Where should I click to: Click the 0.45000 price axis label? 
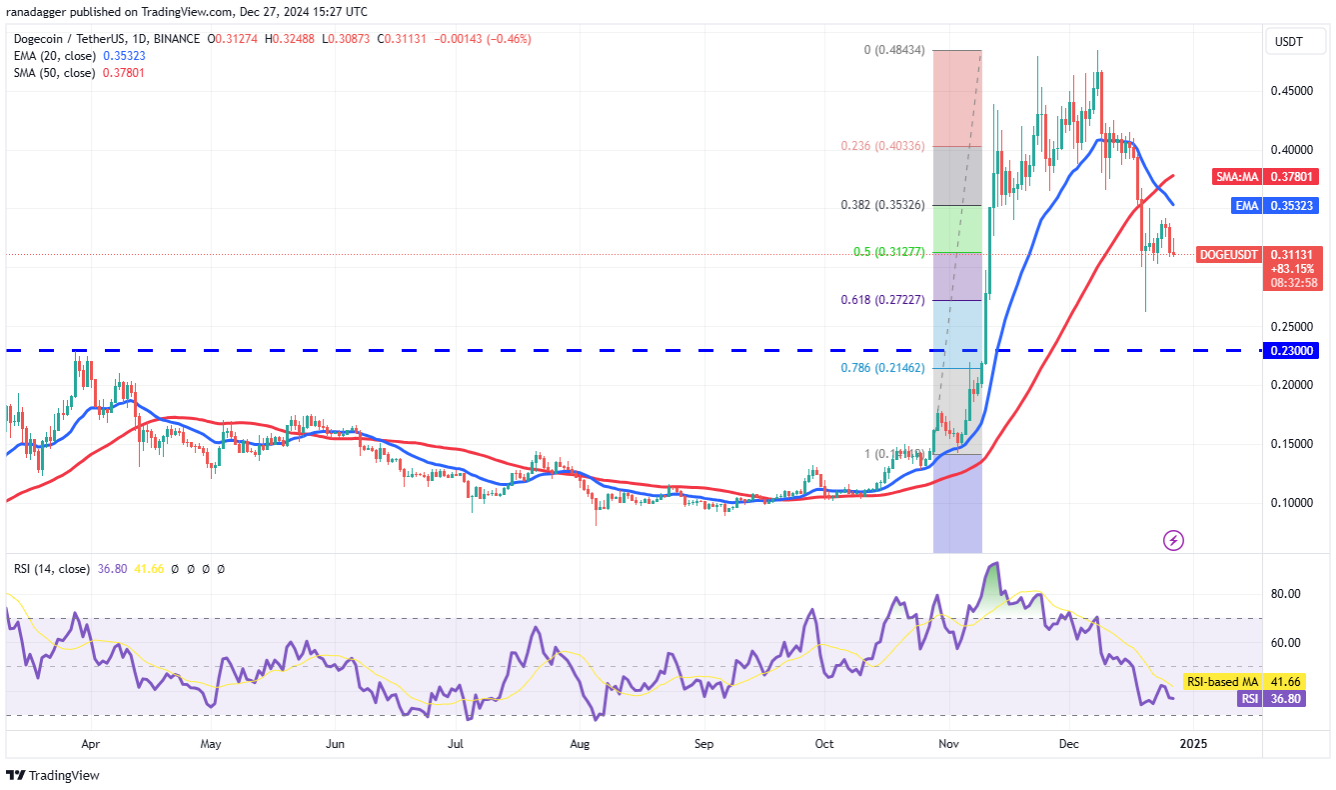pos(1291,91)
